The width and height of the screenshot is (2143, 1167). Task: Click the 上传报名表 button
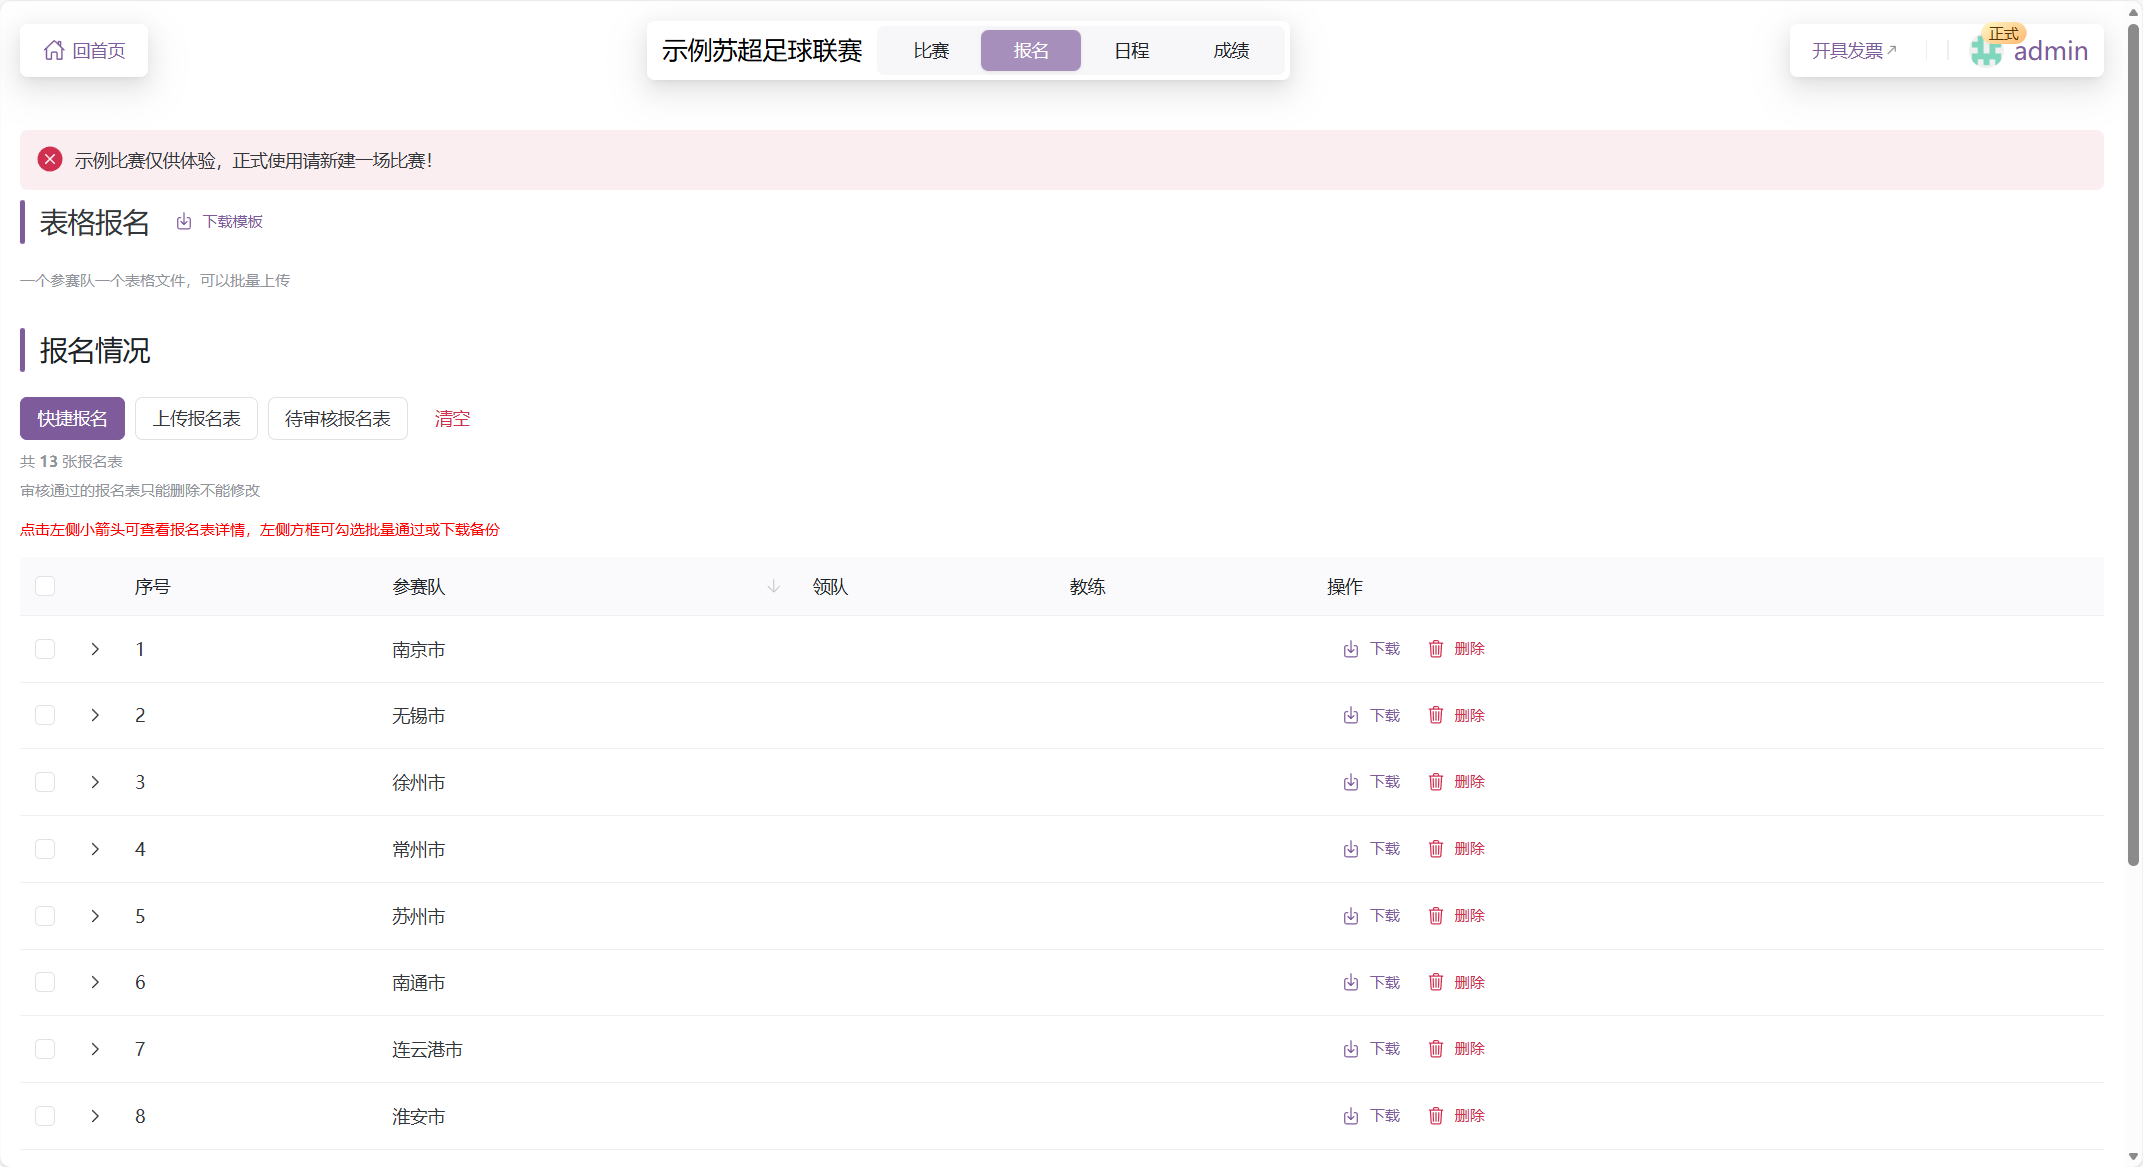tap(196, 418)
